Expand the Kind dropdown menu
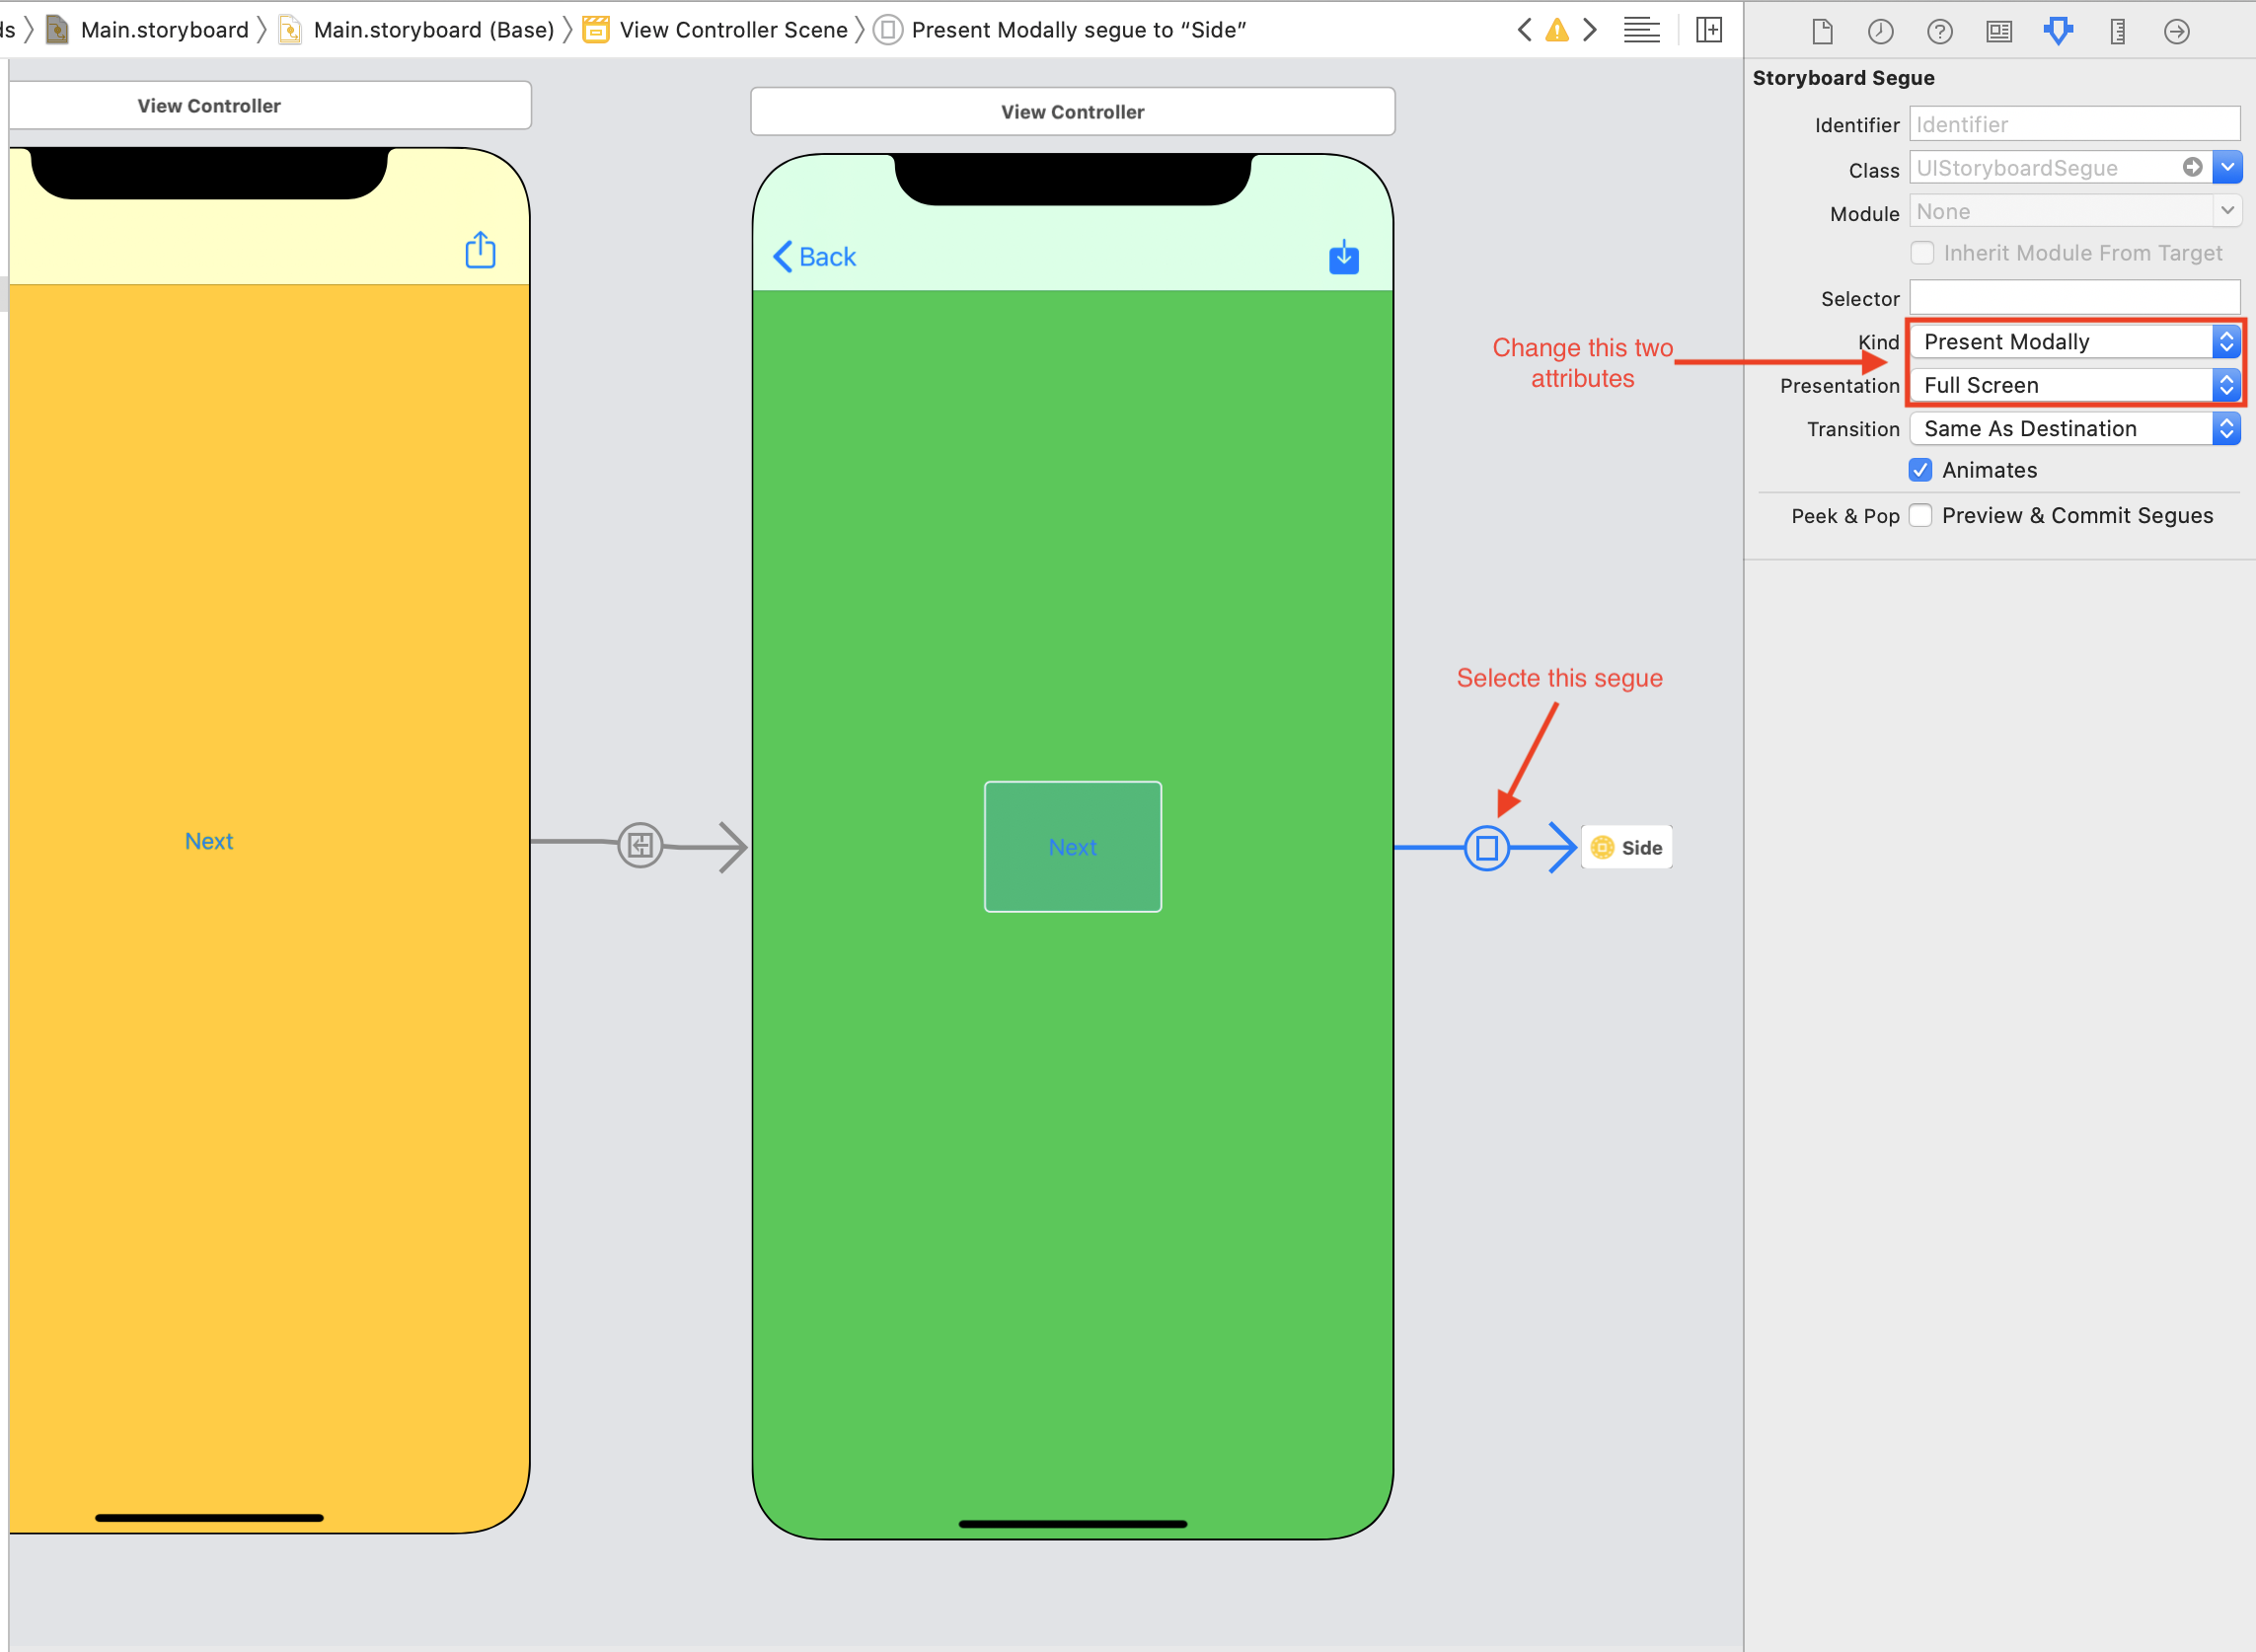 pos(2226,341)
